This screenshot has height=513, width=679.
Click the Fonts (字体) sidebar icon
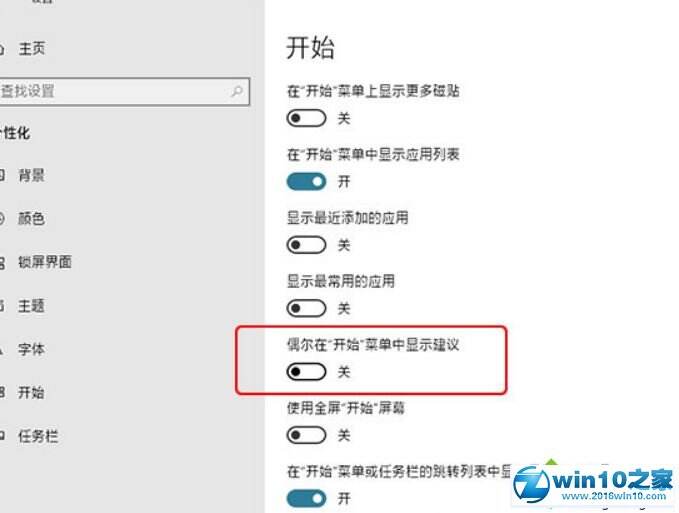point(1,349)
